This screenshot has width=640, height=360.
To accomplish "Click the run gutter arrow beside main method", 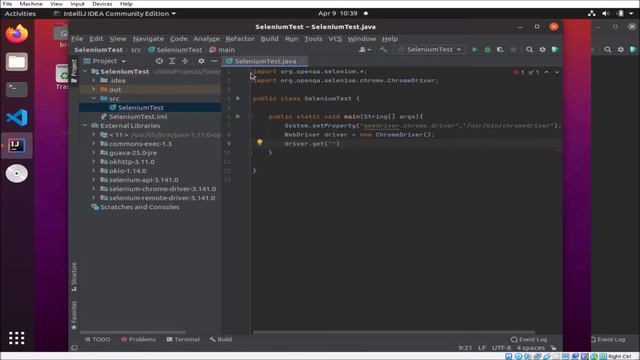I will [238, 116].
